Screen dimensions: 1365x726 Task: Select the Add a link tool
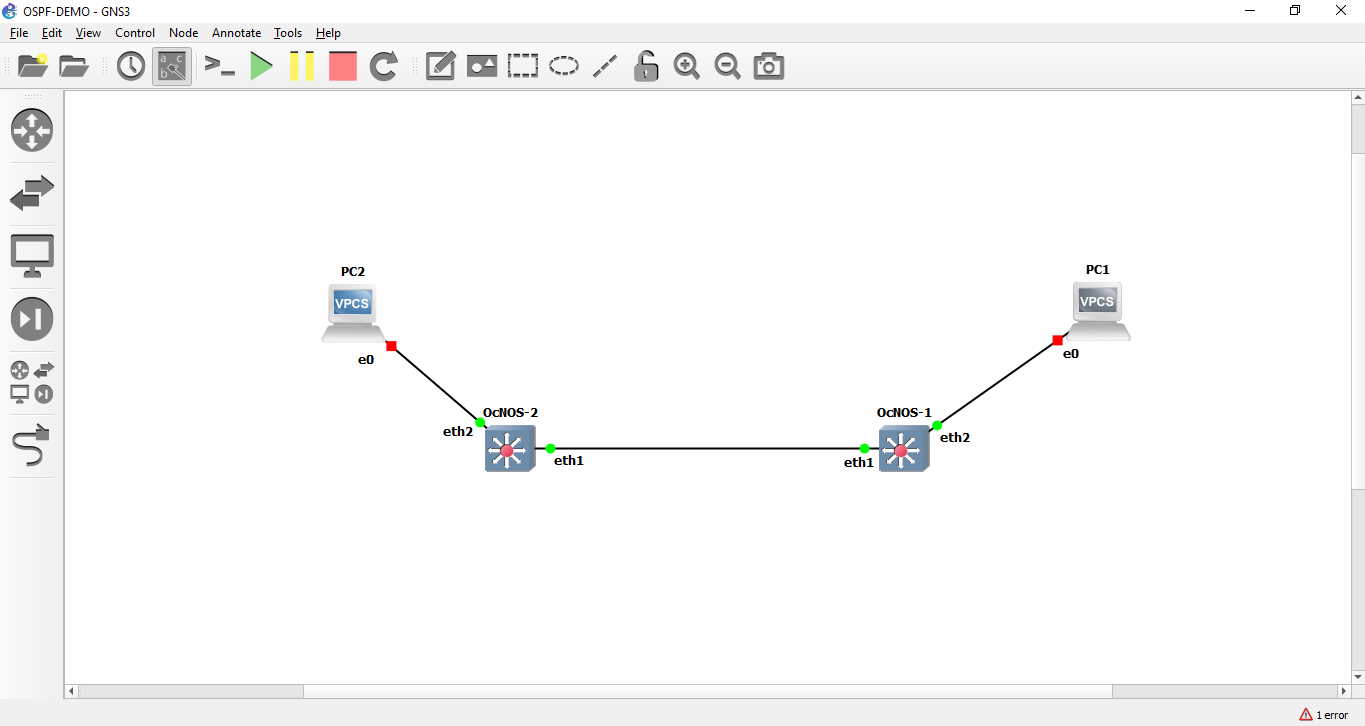[31, 446]
